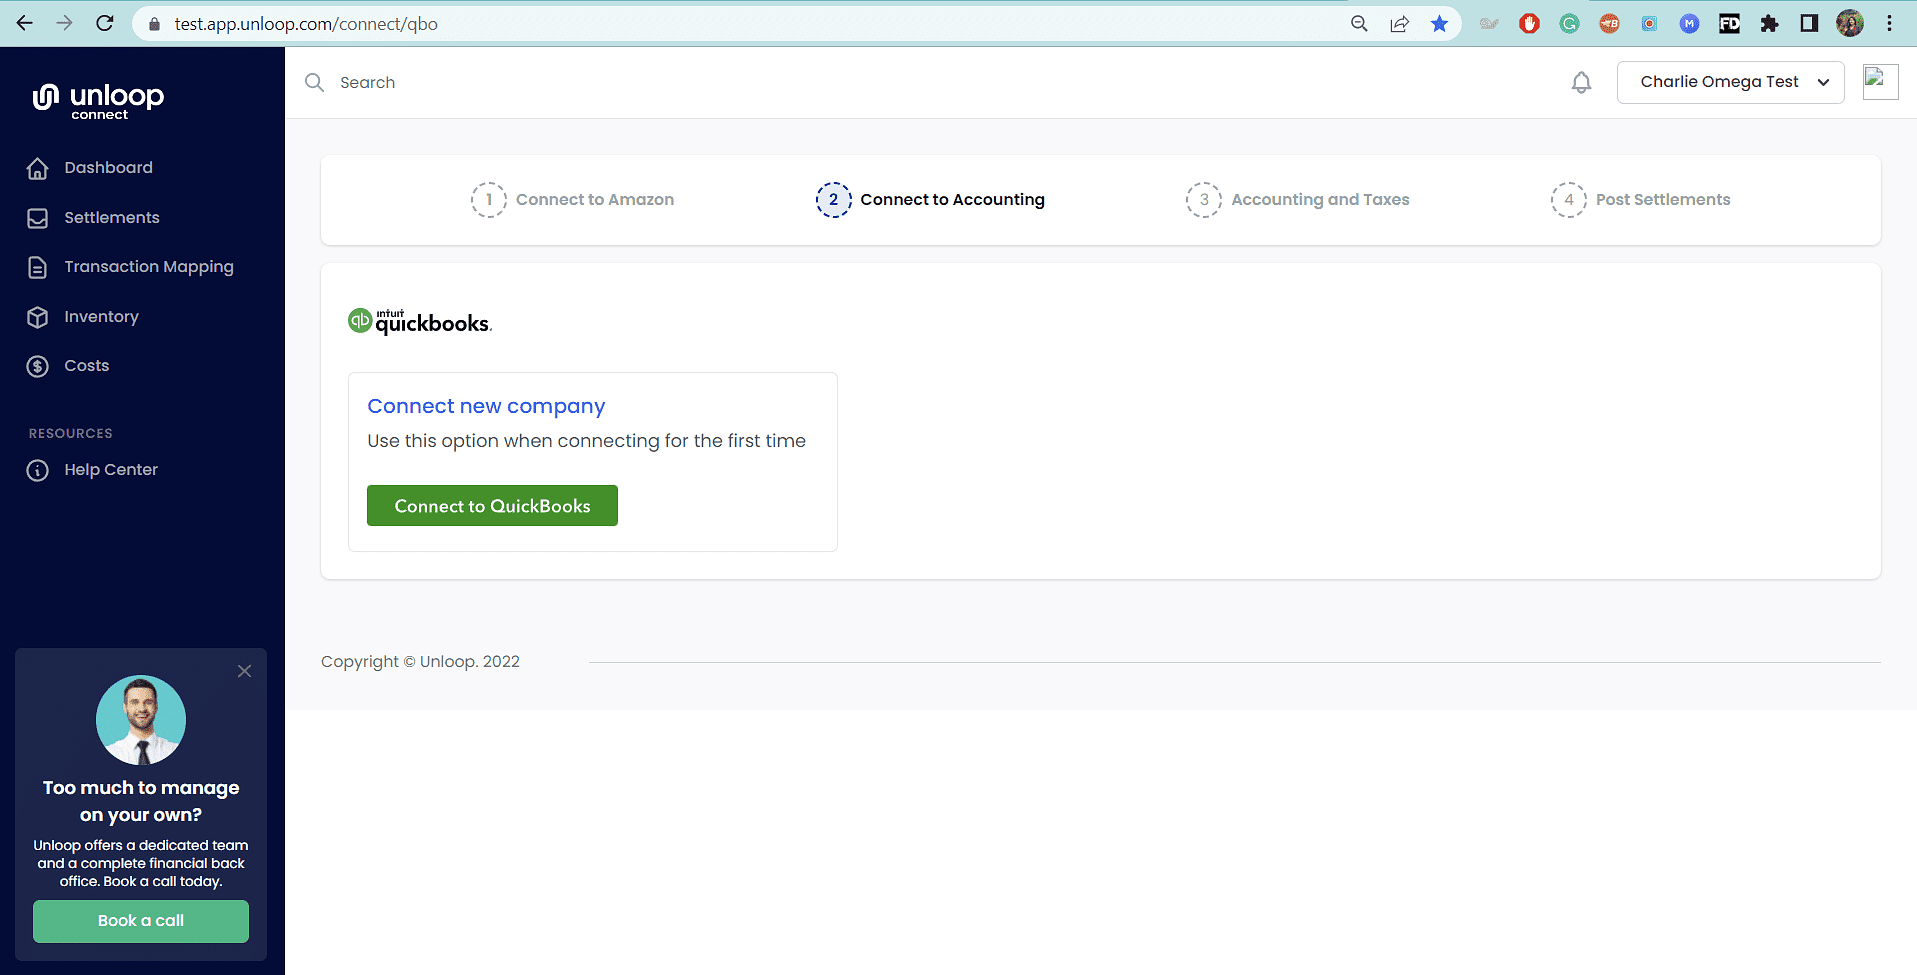Click the QuickBooks logo
This screenshot has width=1917, height=975.
pyautogui.click(x=420, y=321)
